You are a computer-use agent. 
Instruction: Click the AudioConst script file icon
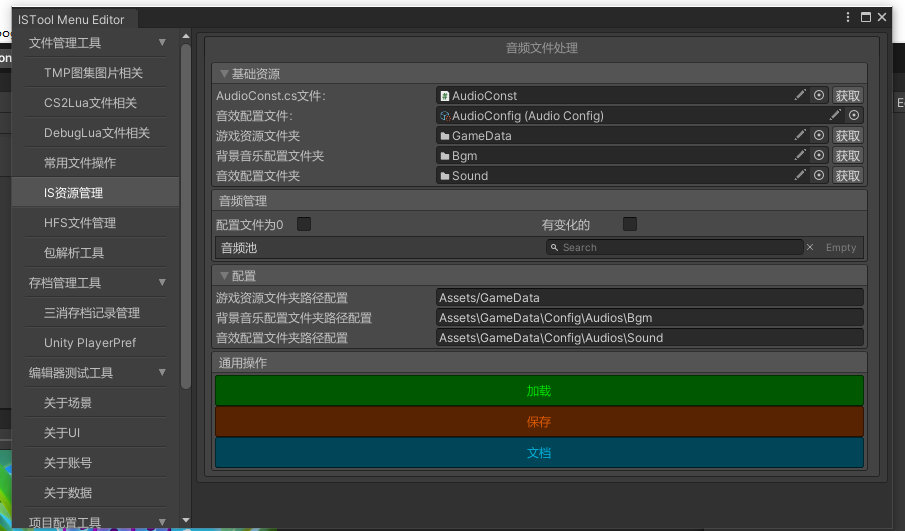point(444,96)
